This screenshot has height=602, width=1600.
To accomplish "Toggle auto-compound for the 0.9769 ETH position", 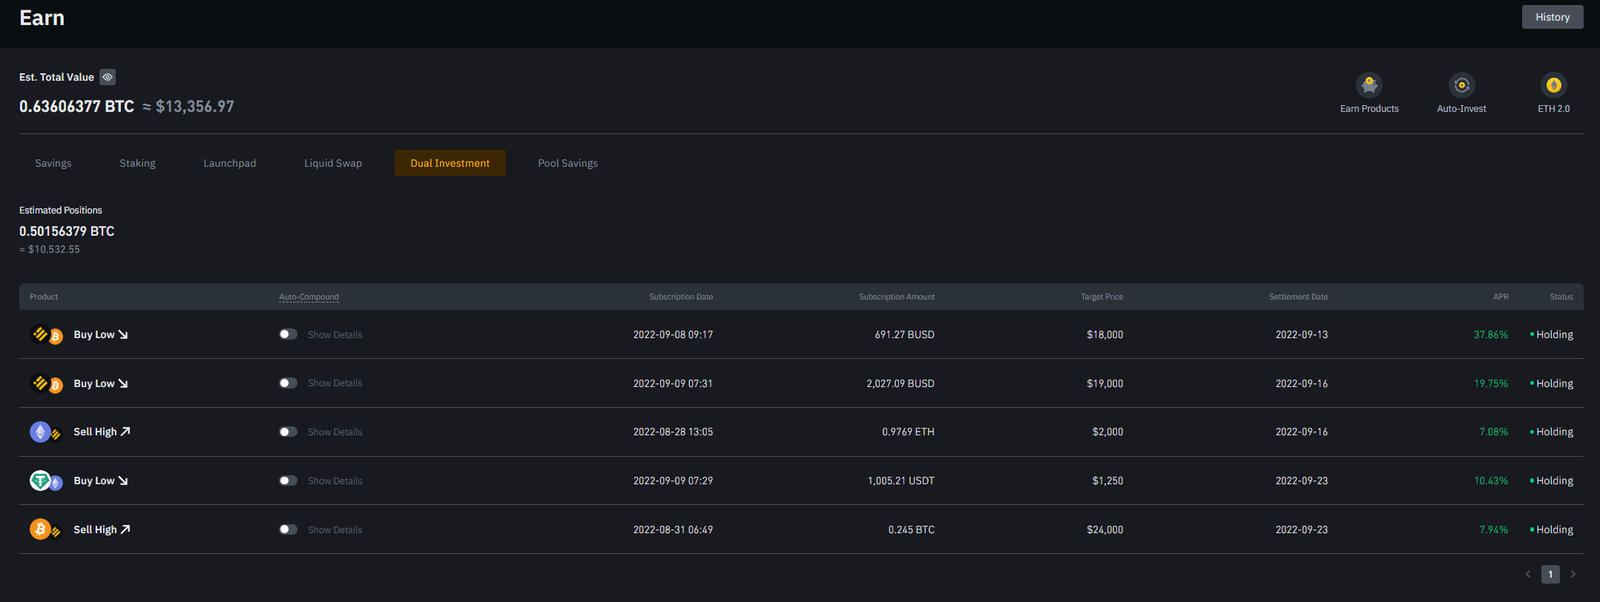I will pos(288,432).
